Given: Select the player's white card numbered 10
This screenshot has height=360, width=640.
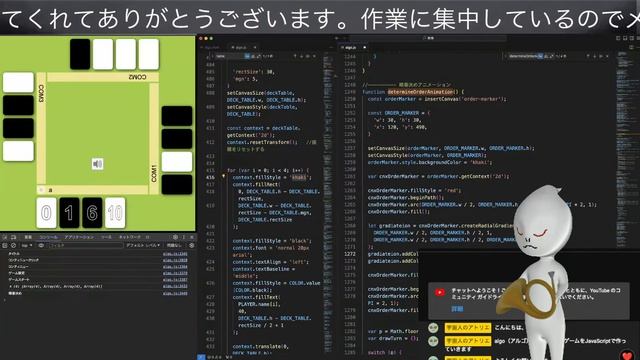Looking at the screenshot, I should click(x=115, y=213).
